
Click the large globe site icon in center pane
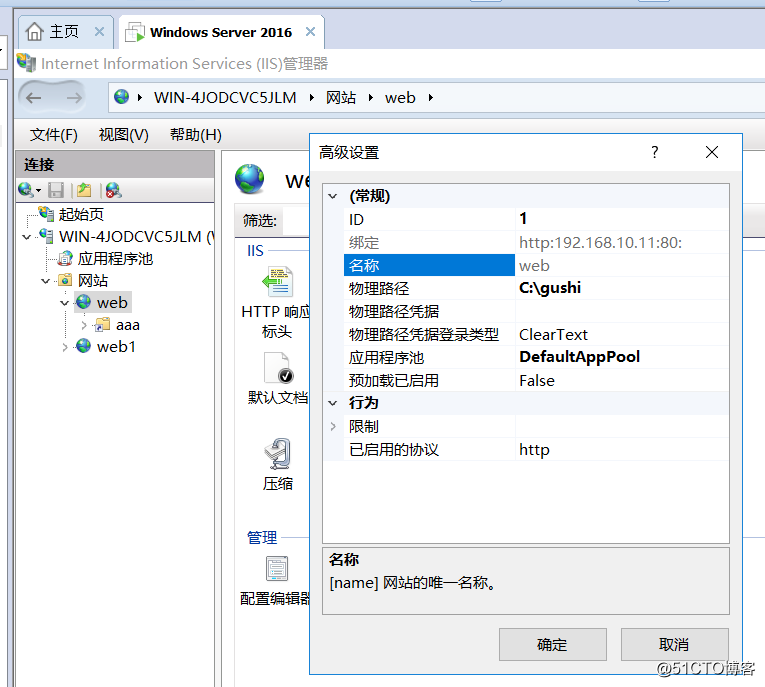(x=250, y=179)
